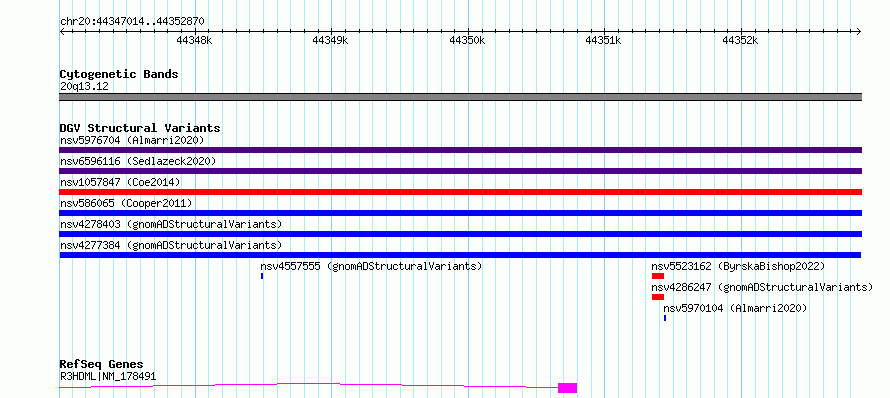The height and width of the screenshot is (398, 890).
Task: Select the magenta exon block of R3HDML
Action: click(568, 388)
